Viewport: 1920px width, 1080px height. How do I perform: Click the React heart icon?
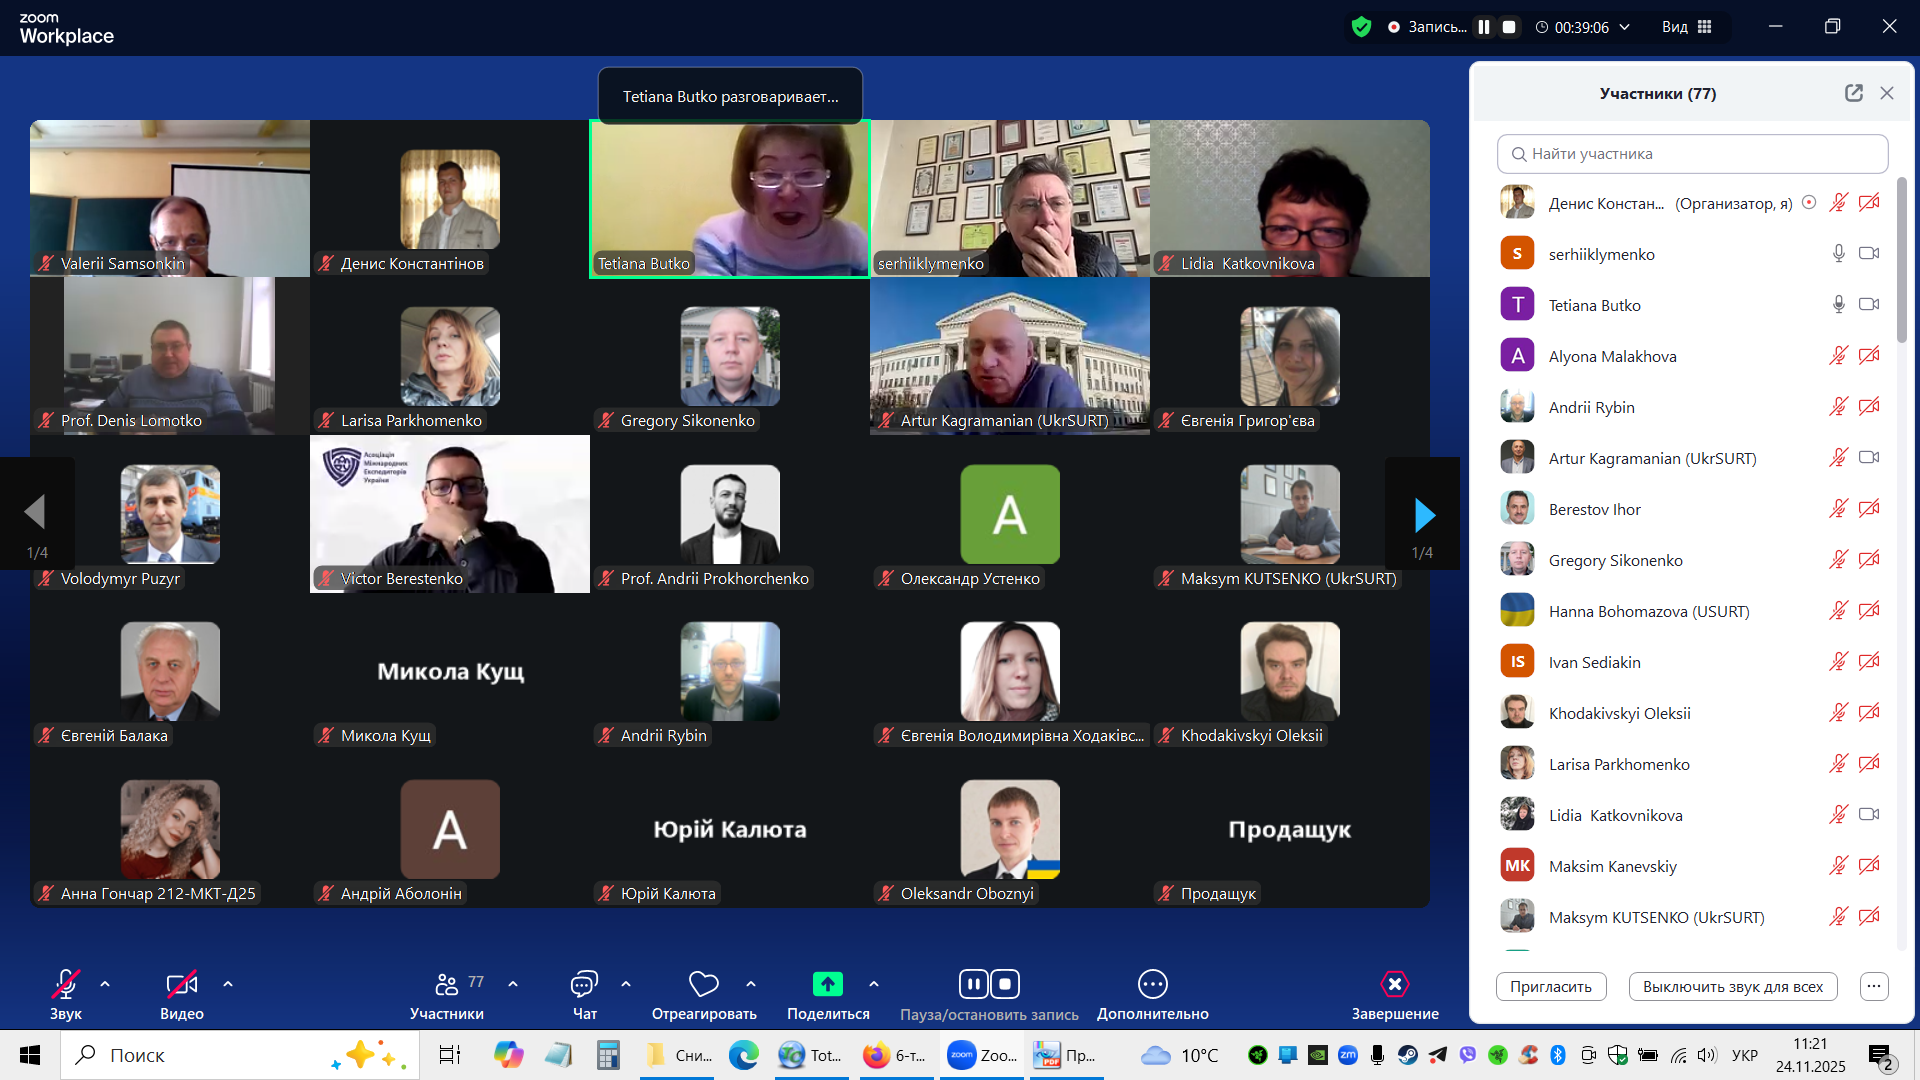(x=703, y=985)
